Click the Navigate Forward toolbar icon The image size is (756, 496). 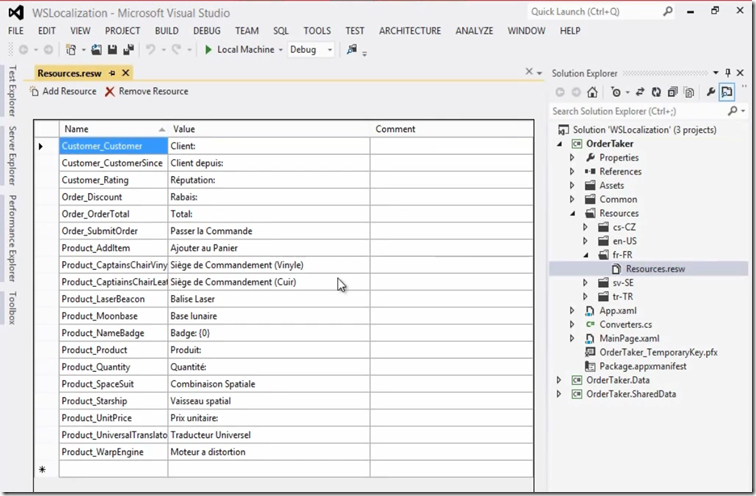[48, 50]
